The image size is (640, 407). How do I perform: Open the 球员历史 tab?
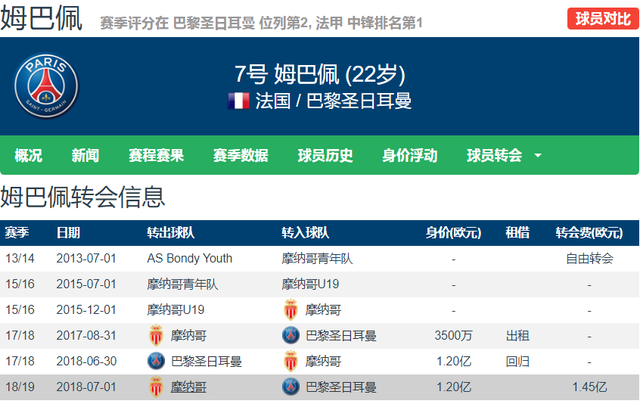click(x=325, y=156)
